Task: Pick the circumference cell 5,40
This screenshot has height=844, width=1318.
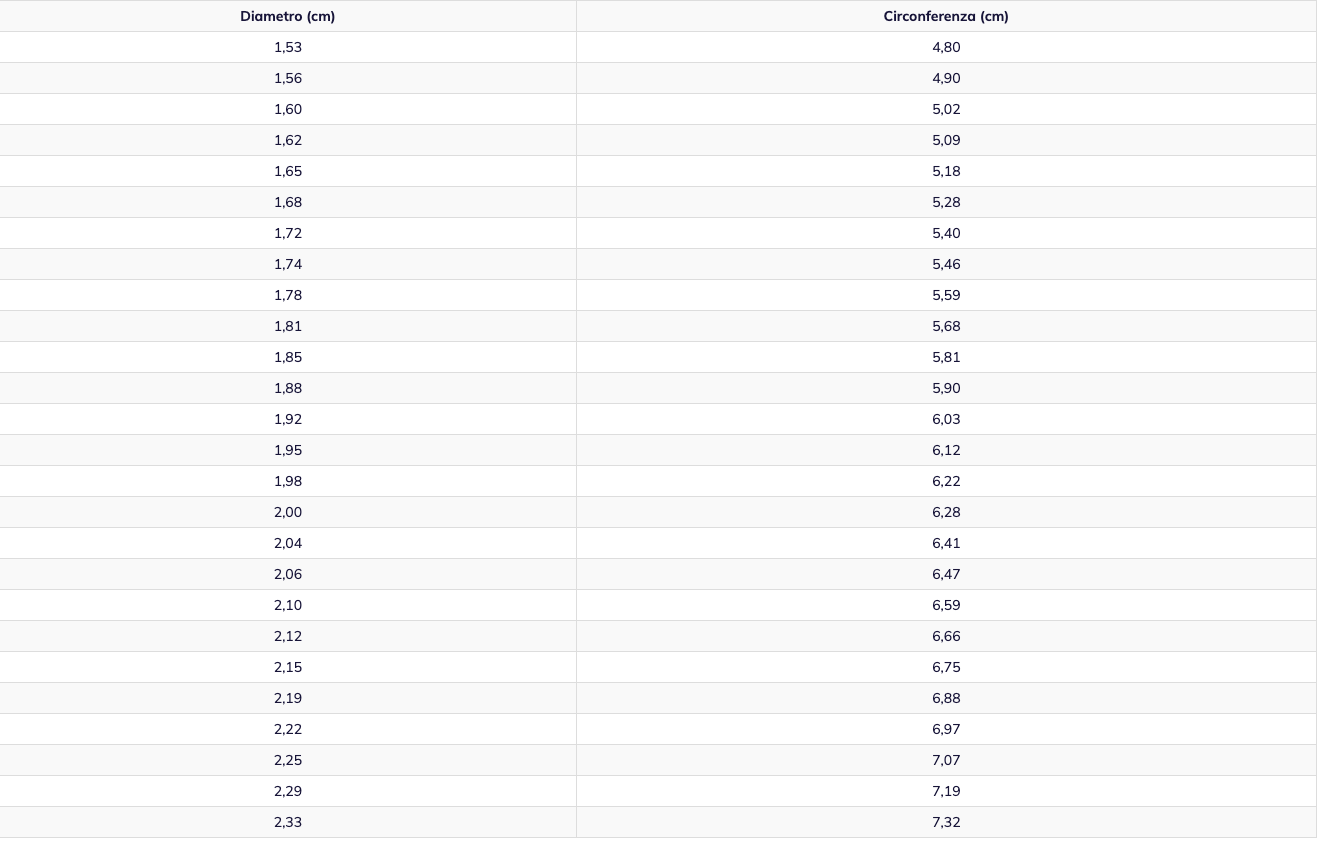Action: [946, 233]
